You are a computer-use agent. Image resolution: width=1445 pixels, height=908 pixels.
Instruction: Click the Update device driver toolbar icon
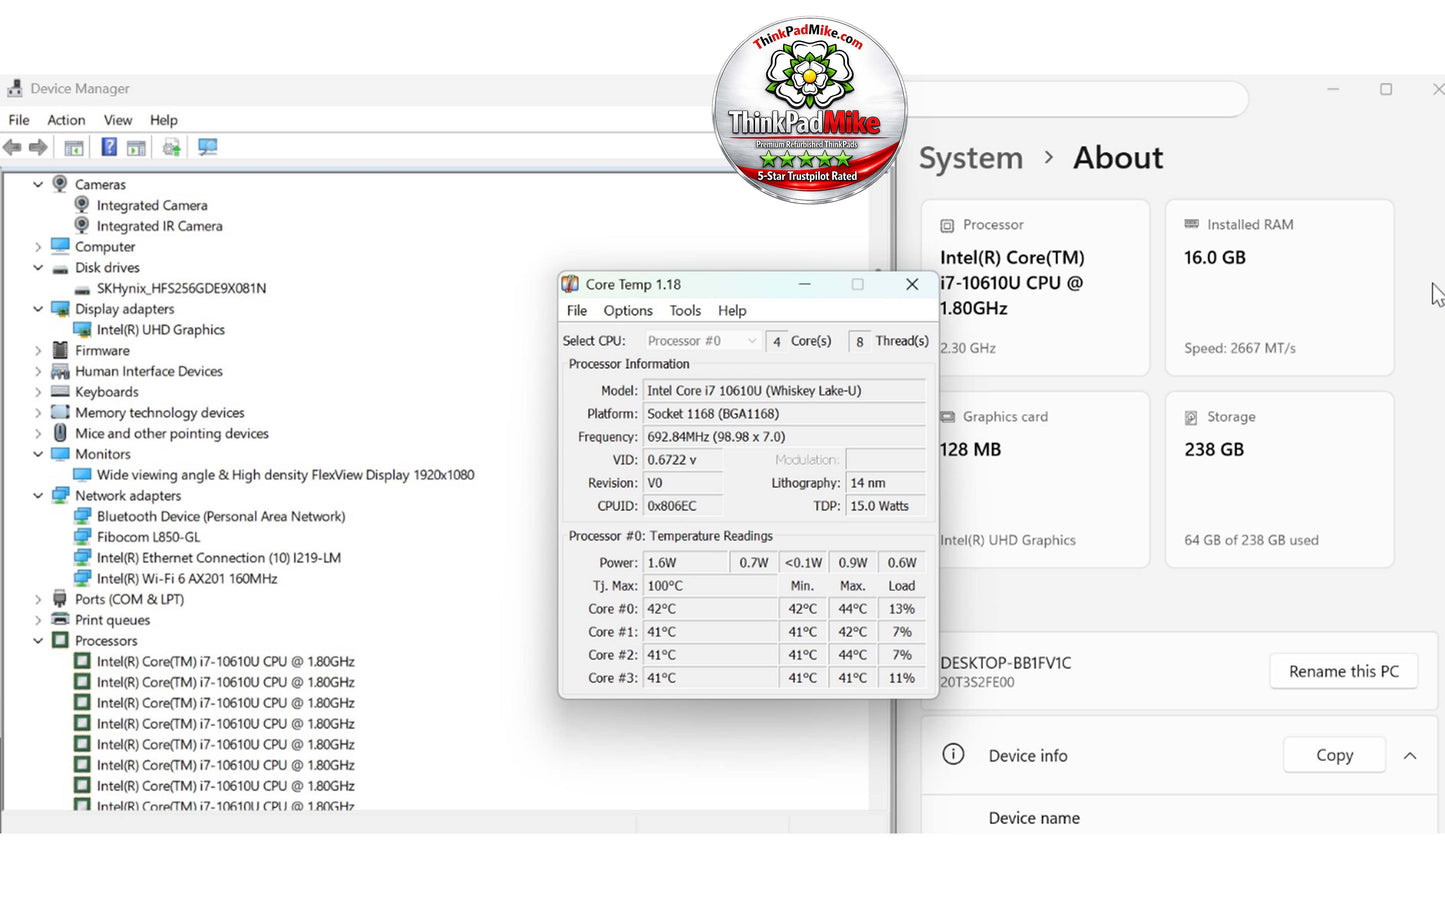click(x=172, y=148)
